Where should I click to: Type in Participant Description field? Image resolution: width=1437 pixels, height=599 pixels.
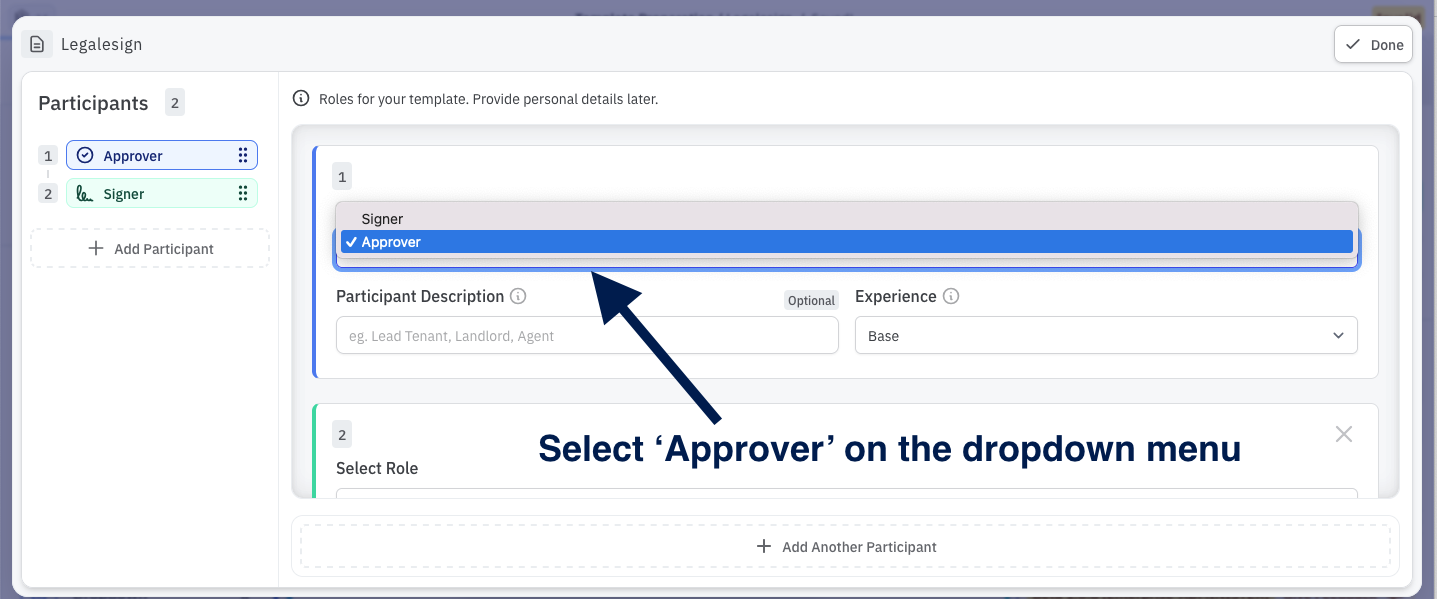587,336
